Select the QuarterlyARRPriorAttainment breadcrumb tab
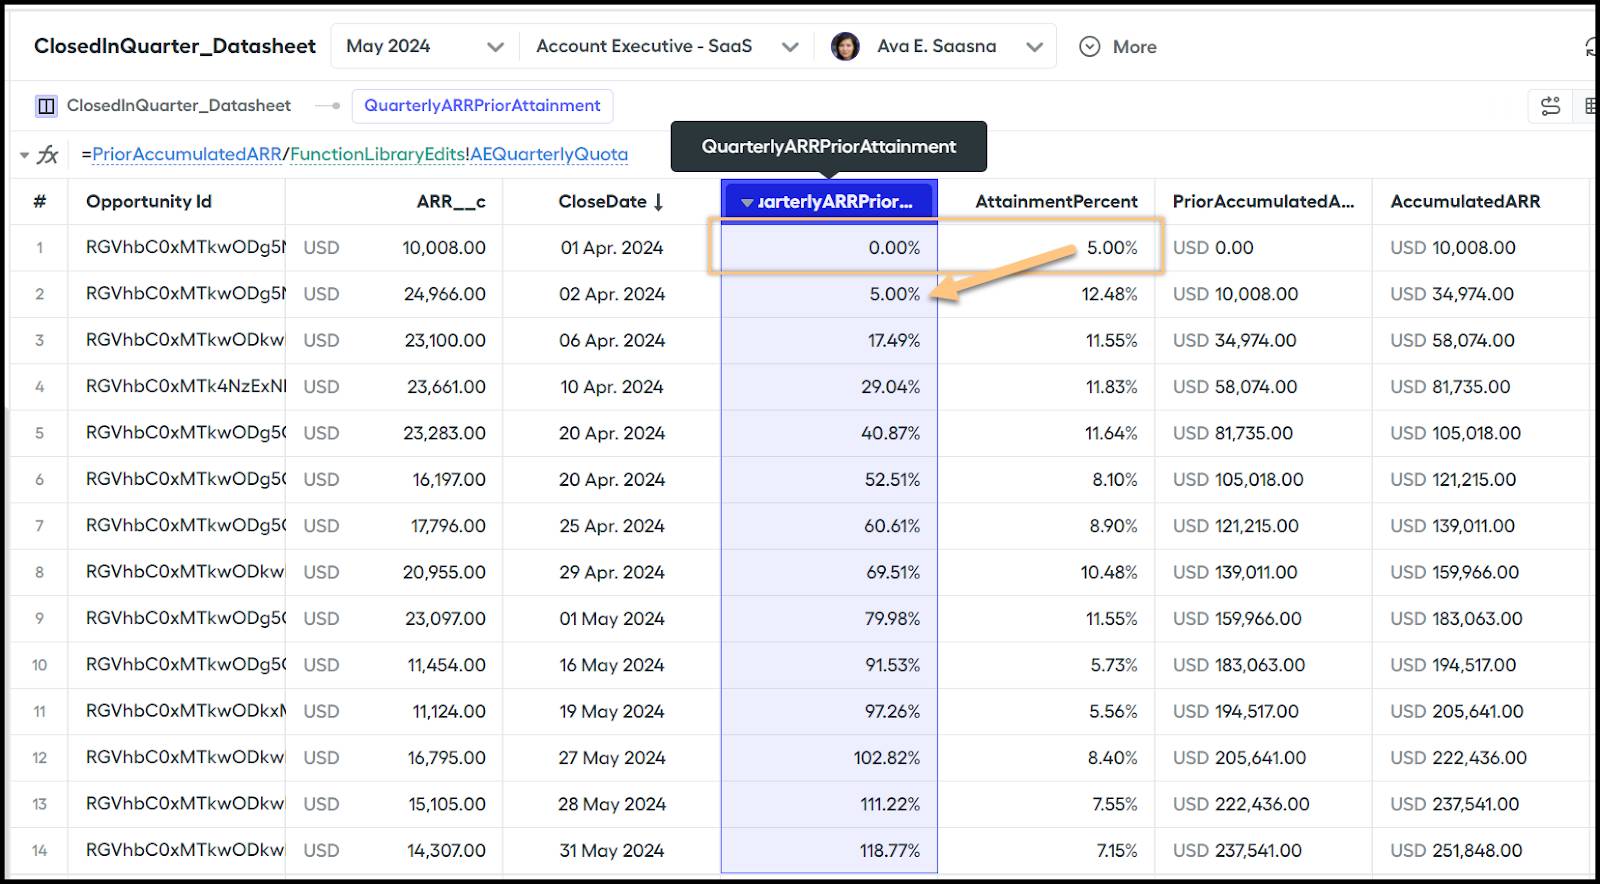The image size is (1600, 884). click(x=482, y=106)
